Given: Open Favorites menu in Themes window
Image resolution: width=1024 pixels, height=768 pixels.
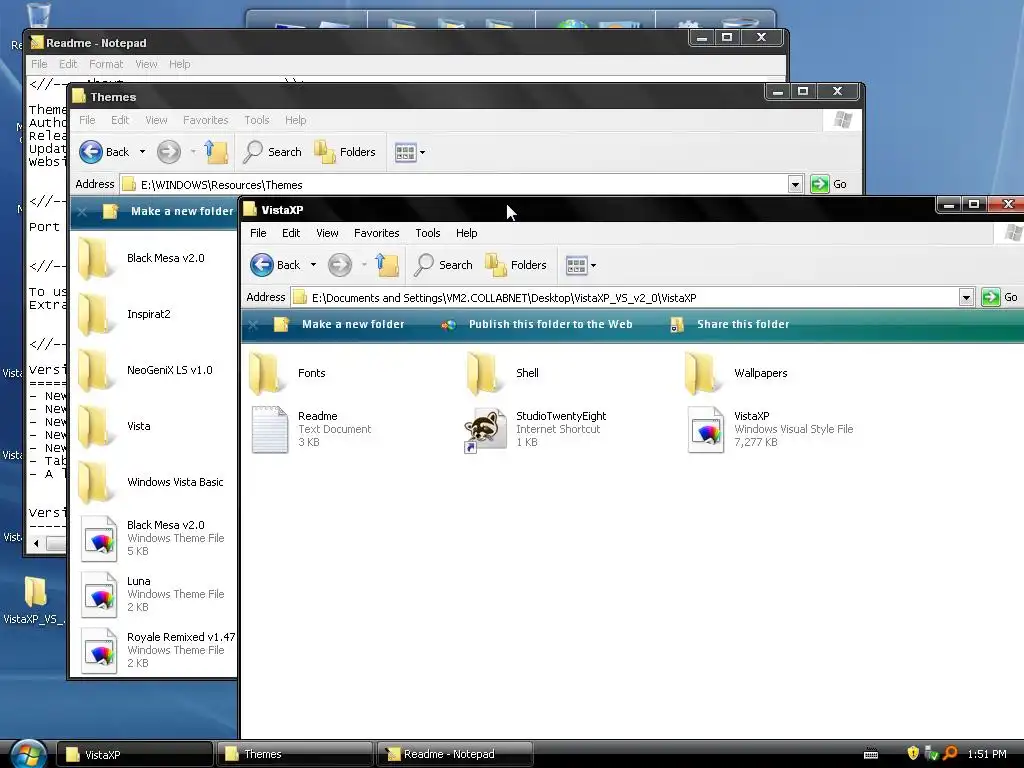Looking at the screenshot, I should click(x=205, y=120).
